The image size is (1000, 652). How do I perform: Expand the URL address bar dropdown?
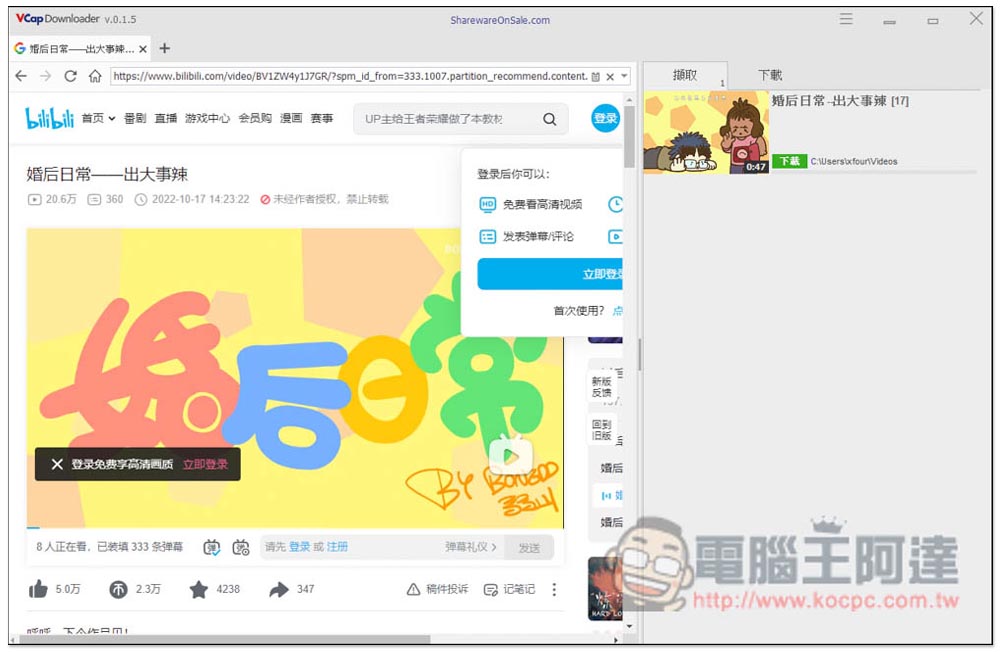[x=624, y=76]
